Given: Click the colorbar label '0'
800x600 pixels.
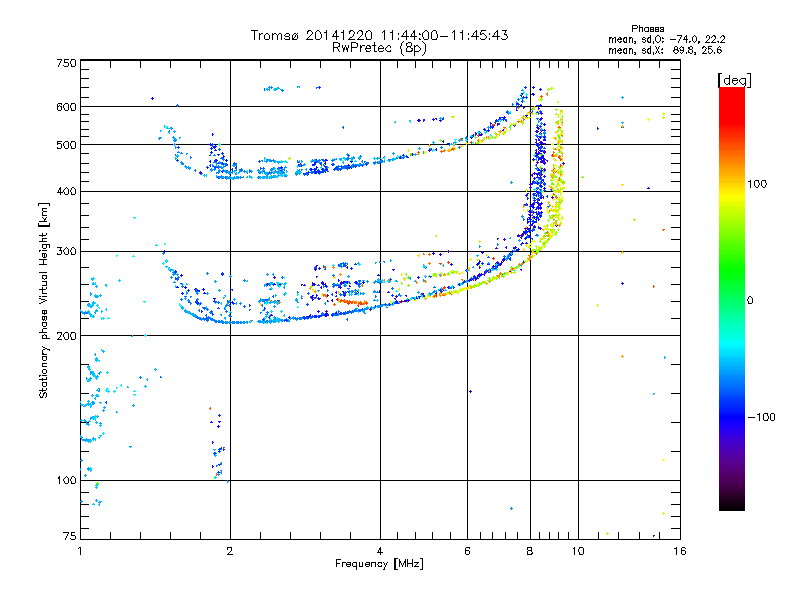Looking at the screenshot, I should tap(750, 301).
